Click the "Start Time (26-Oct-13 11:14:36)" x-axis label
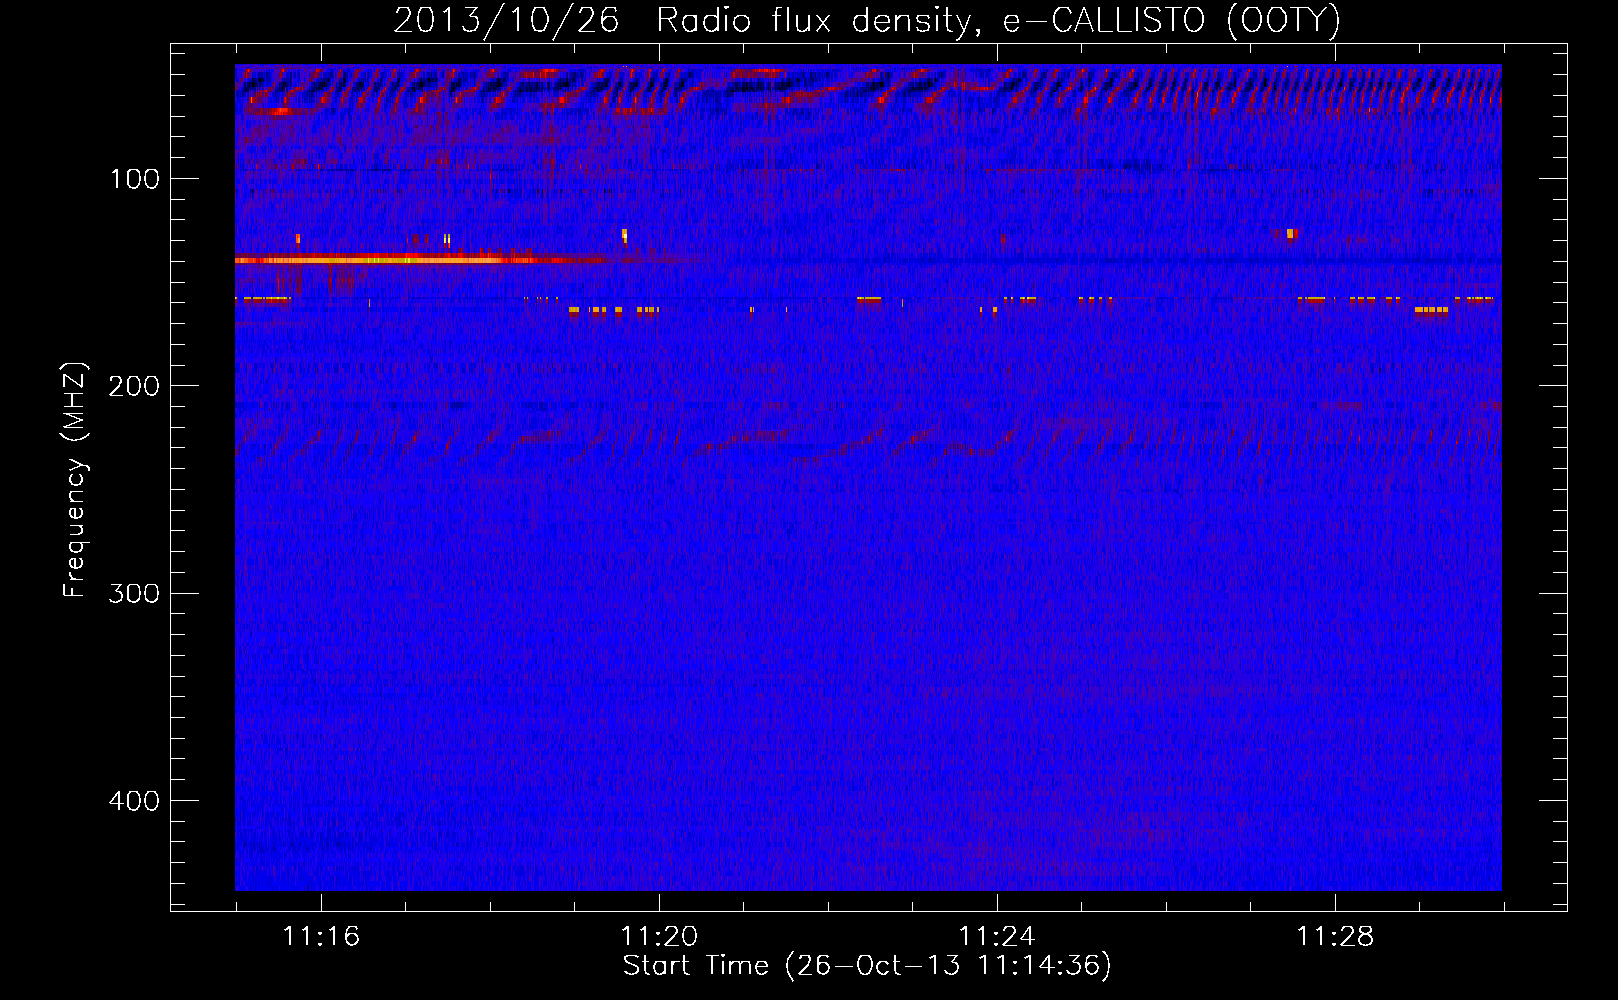The width and height of the screenshot is (1618, 1000). [x=867, y=966]
